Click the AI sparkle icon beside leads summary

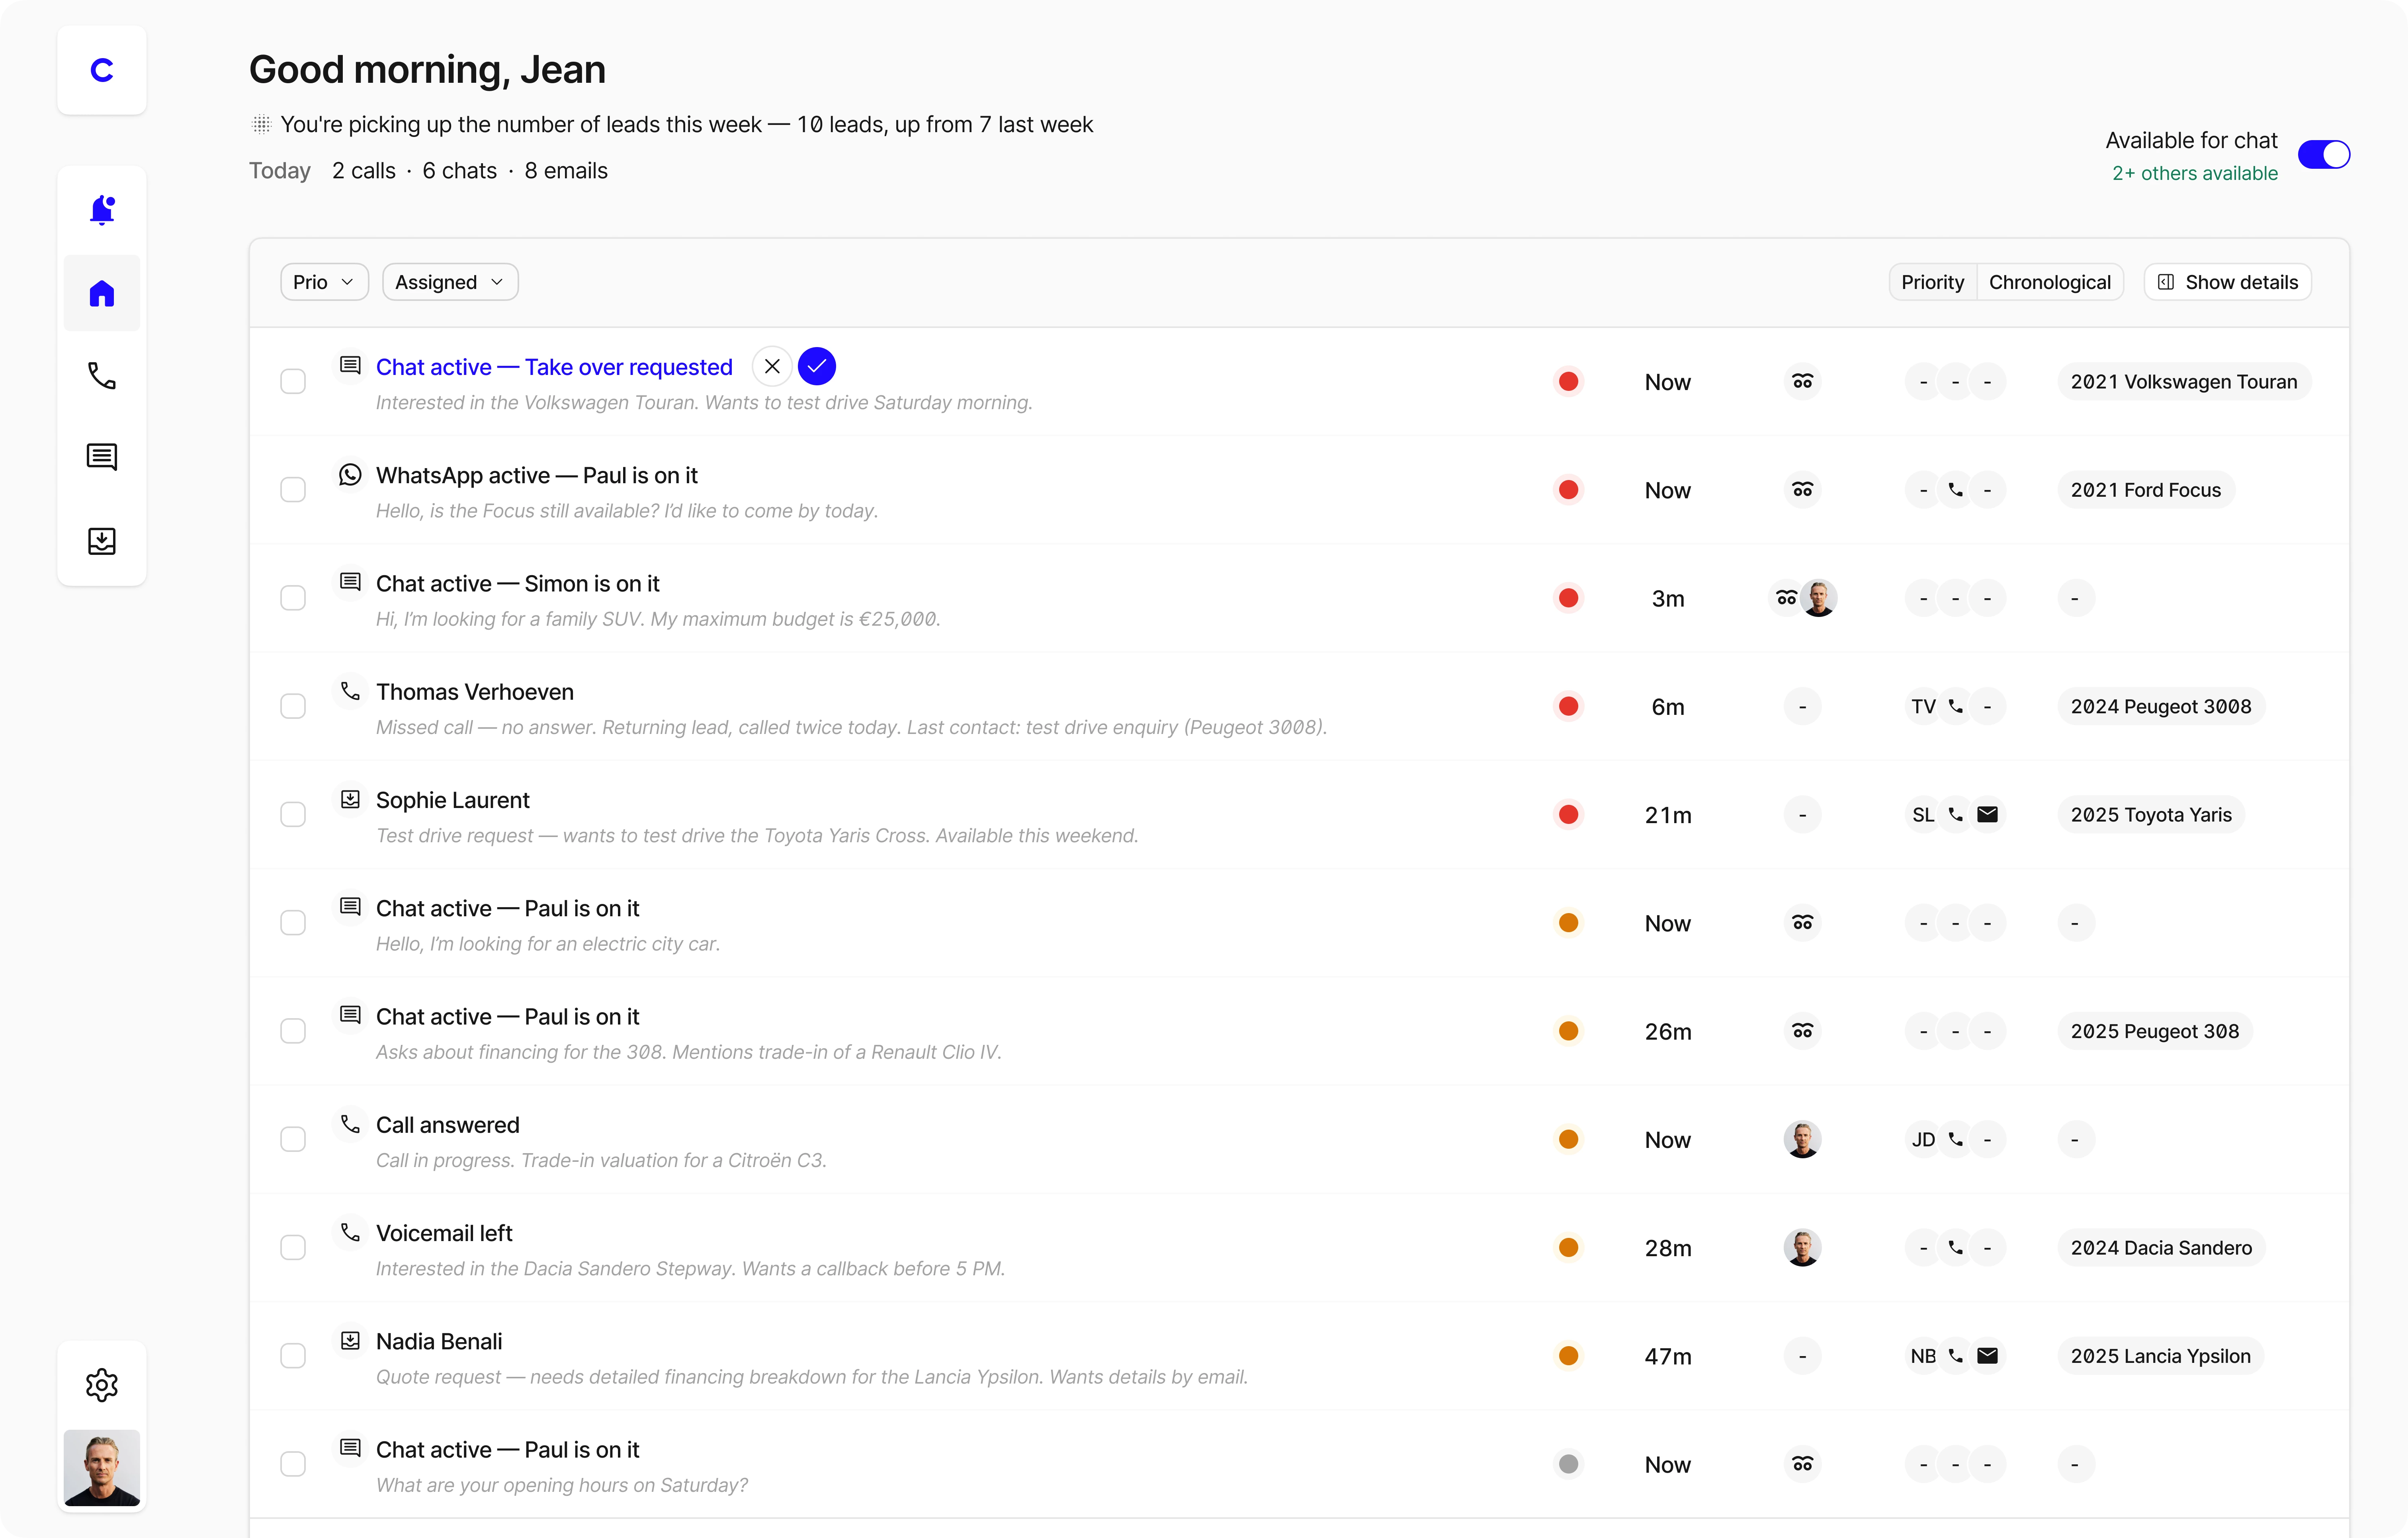(x=261, y=124)
